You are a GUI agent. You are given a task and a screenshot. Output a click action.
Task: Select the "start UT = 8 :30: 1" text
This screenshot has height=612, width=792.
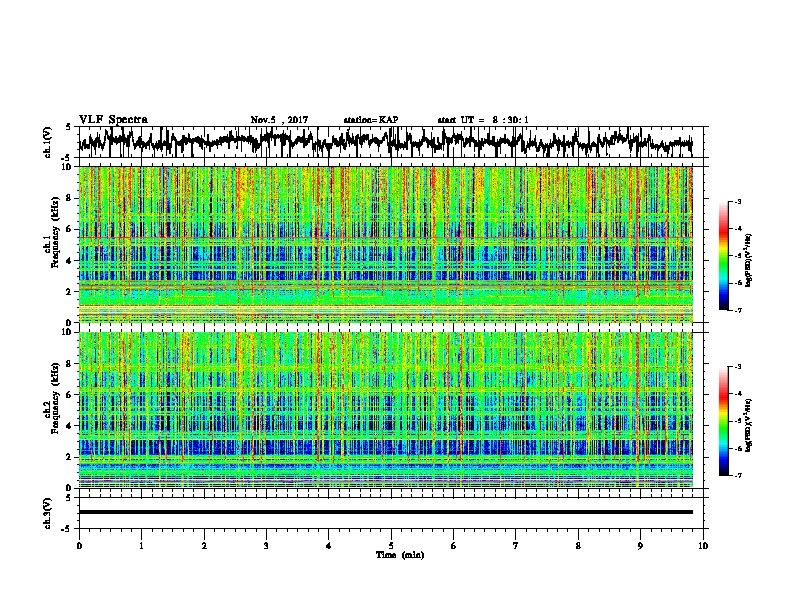(483, 120)
